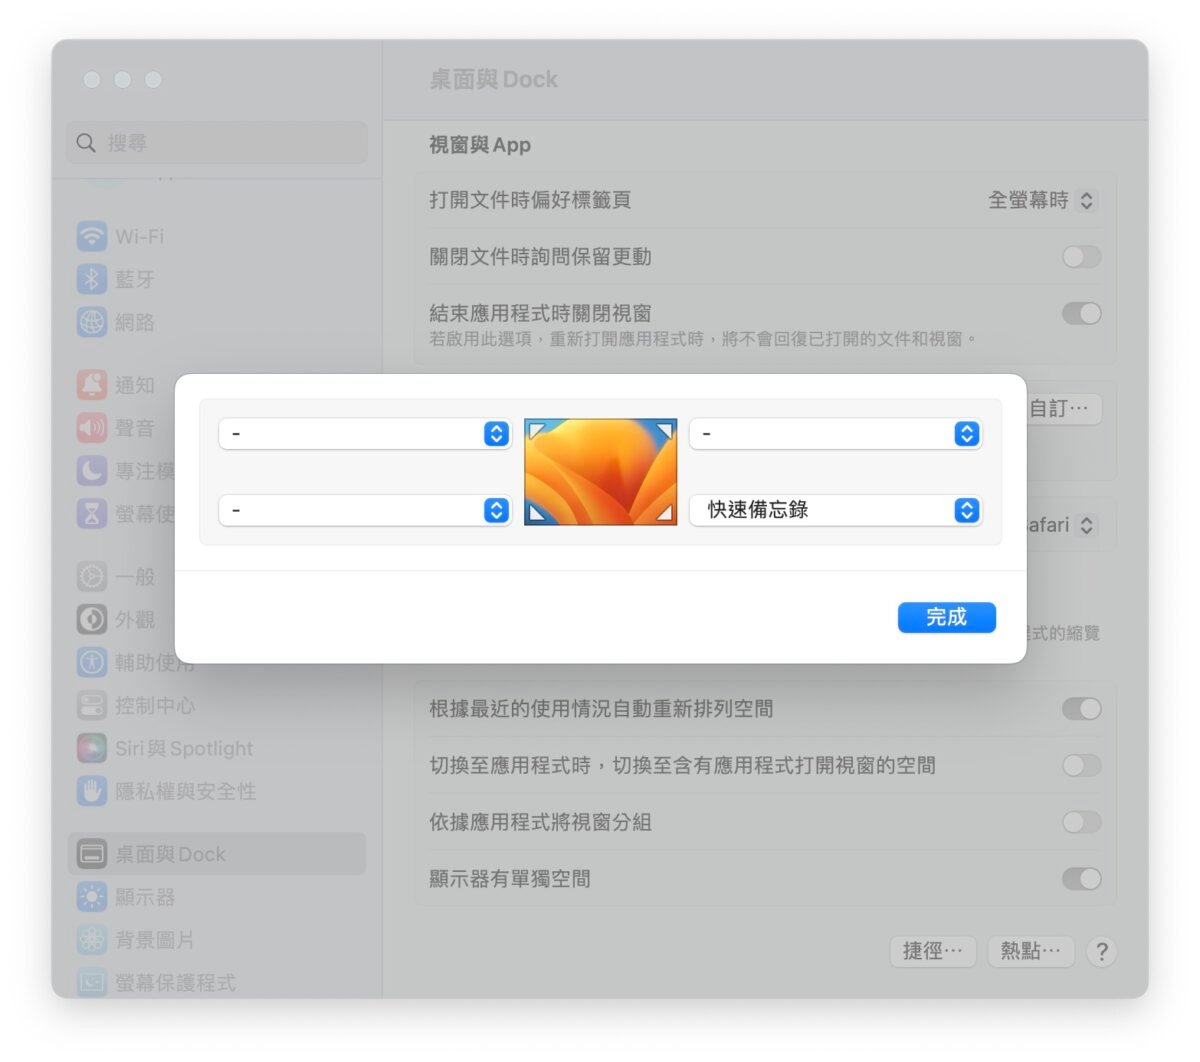Click the 顯示器 display sun icon
The width and height of the screenshot is (1200, 1062).
click(x=92, y=897)
